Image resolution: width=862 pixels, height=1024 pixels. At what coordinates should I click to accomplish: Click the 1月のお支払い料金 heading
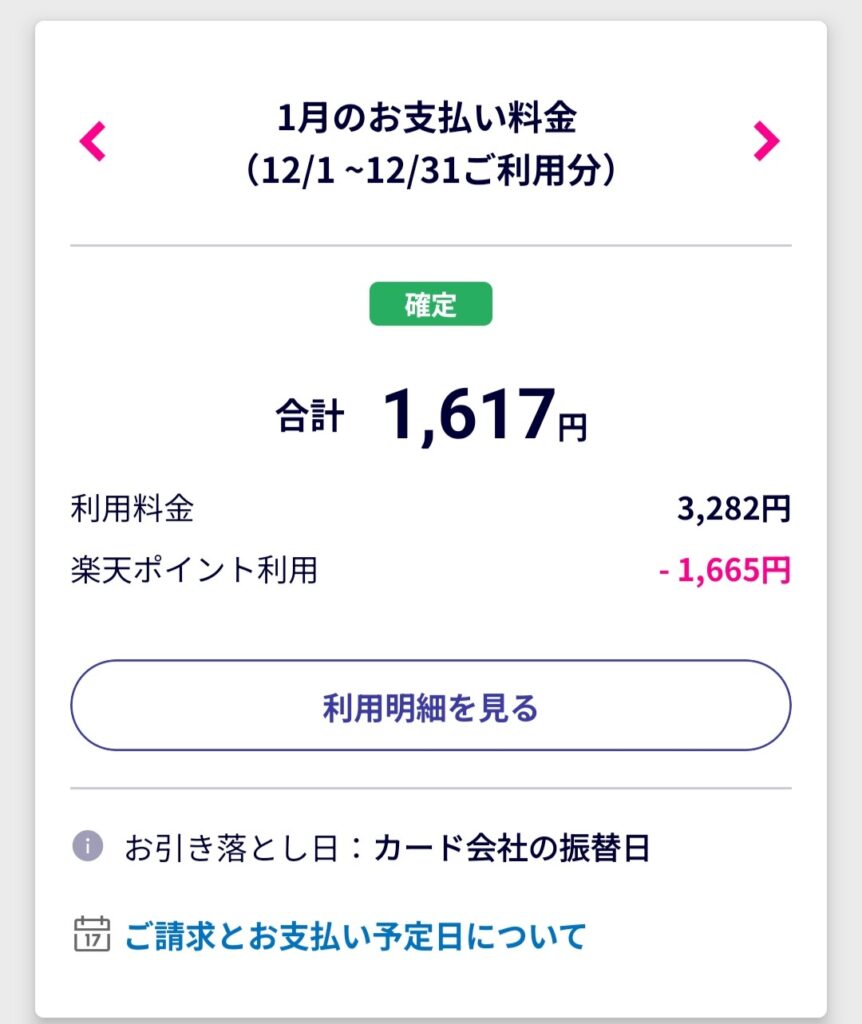click(429, 119)
